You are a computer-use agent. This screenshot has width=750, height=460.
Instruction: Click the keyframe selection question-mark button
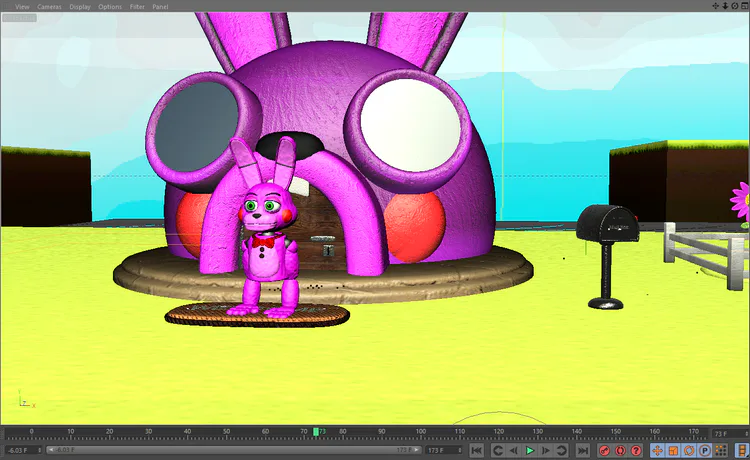636,450
